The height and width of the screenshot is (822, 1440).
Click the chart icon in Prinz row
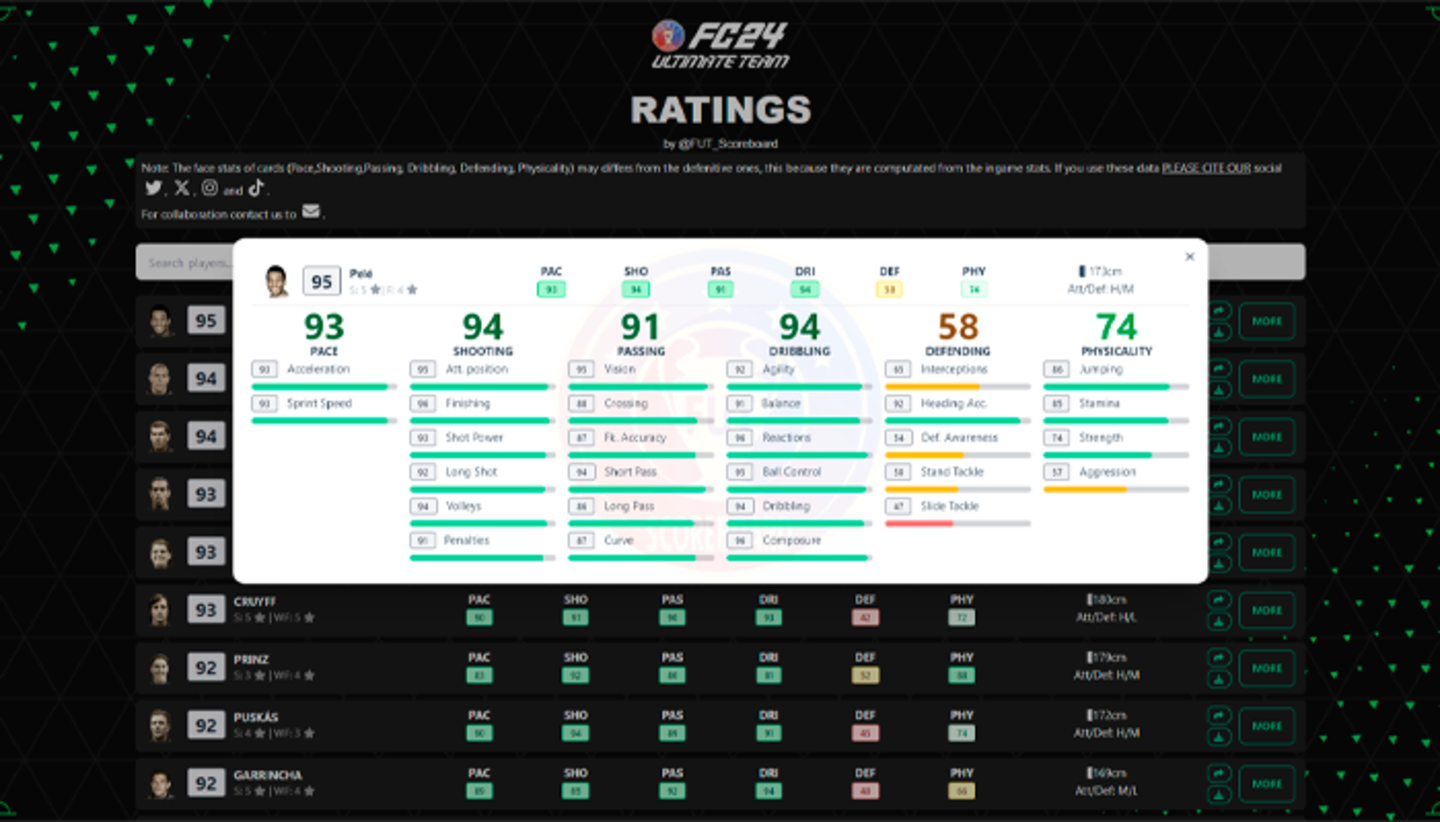[x=1219, y=679]
